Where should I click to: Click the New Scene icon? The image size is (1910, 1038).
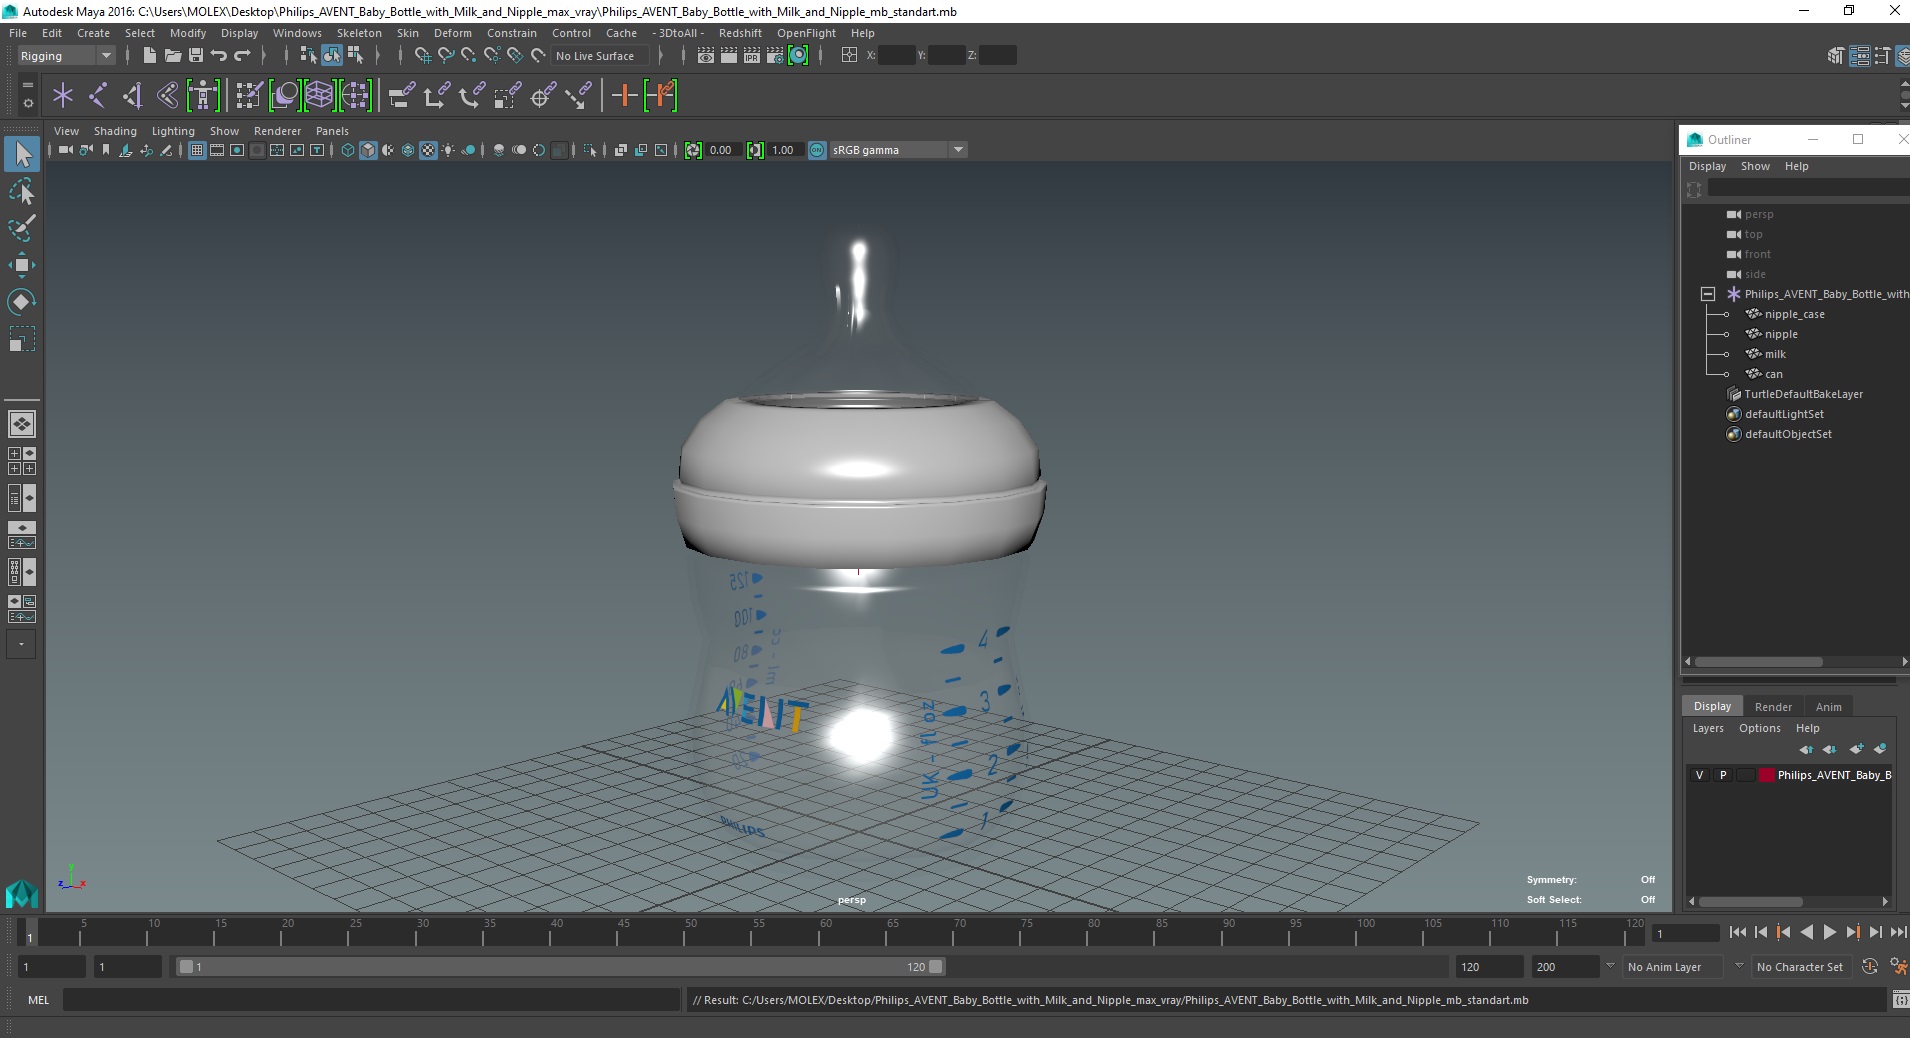tap(149, 56)
